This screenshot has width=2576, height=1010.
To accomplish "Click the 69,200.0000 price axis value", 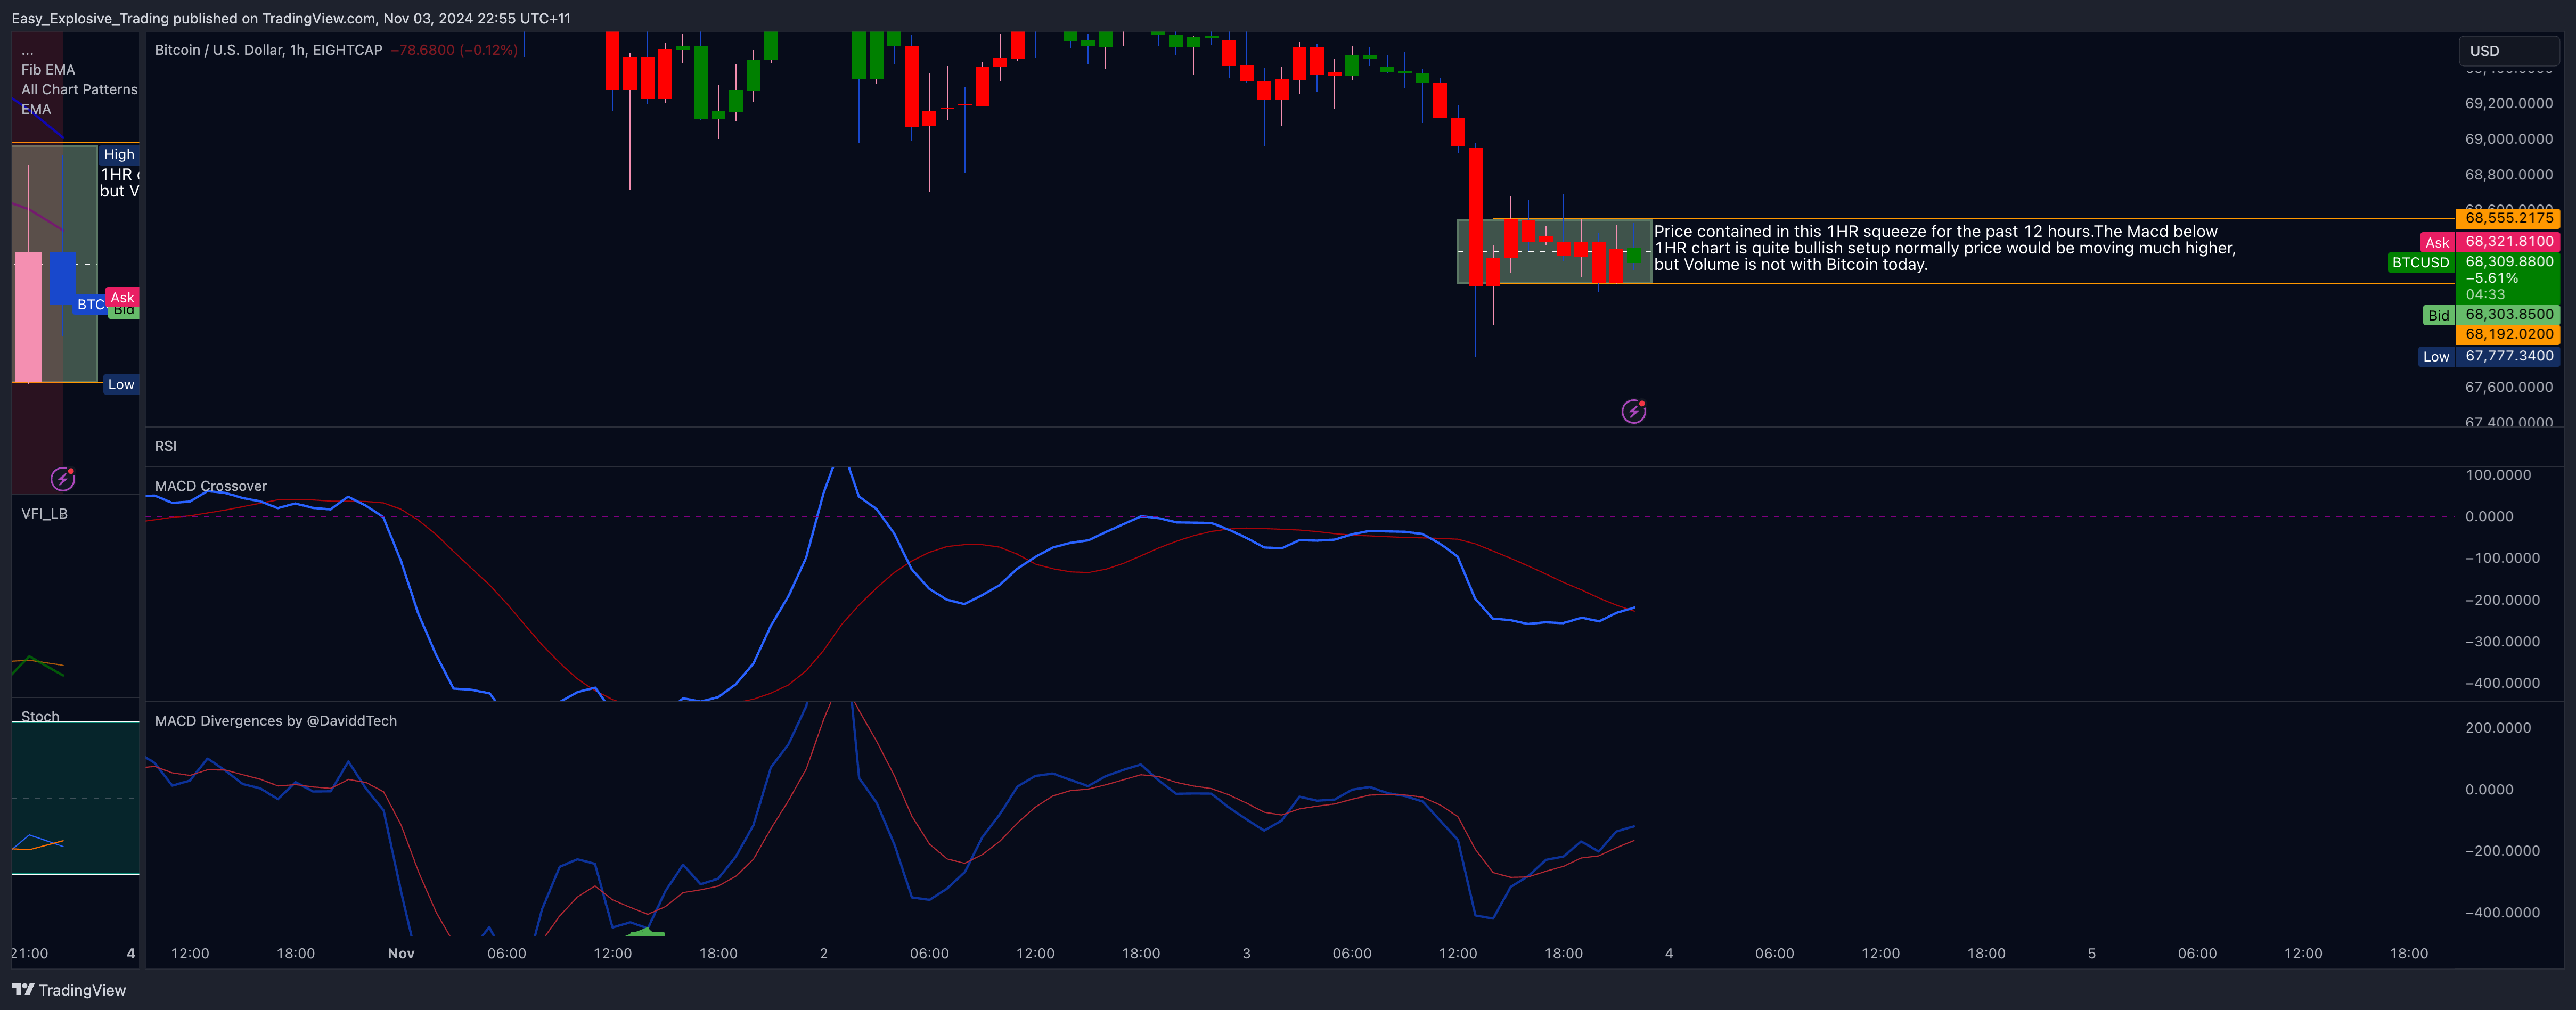I will coord(2509,104).
